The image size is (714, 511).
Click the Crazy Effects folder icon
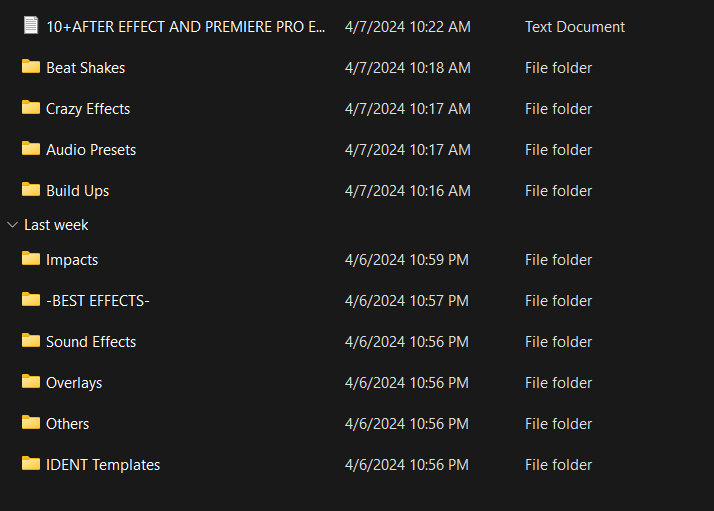pos(31,108)
